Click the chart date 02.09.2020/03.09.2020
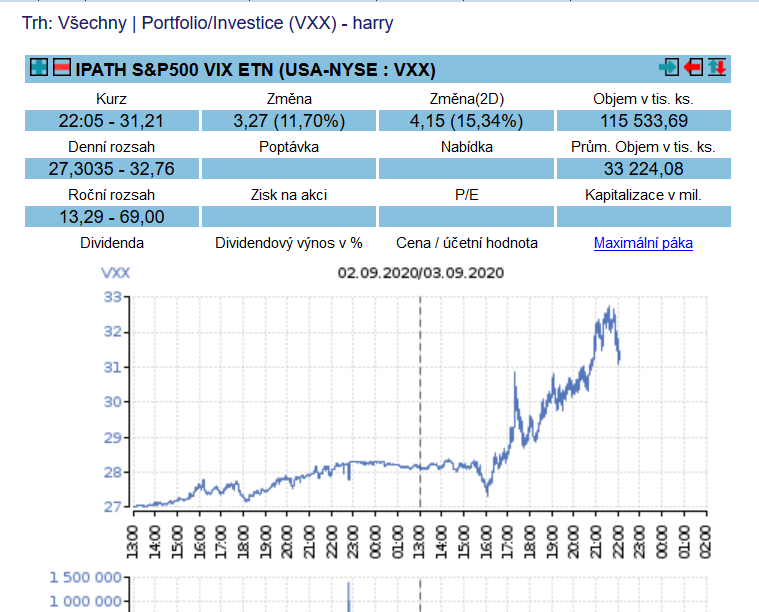Image resolution: width=759 pixels, height=612 pixels. click(x=421, y=273)
